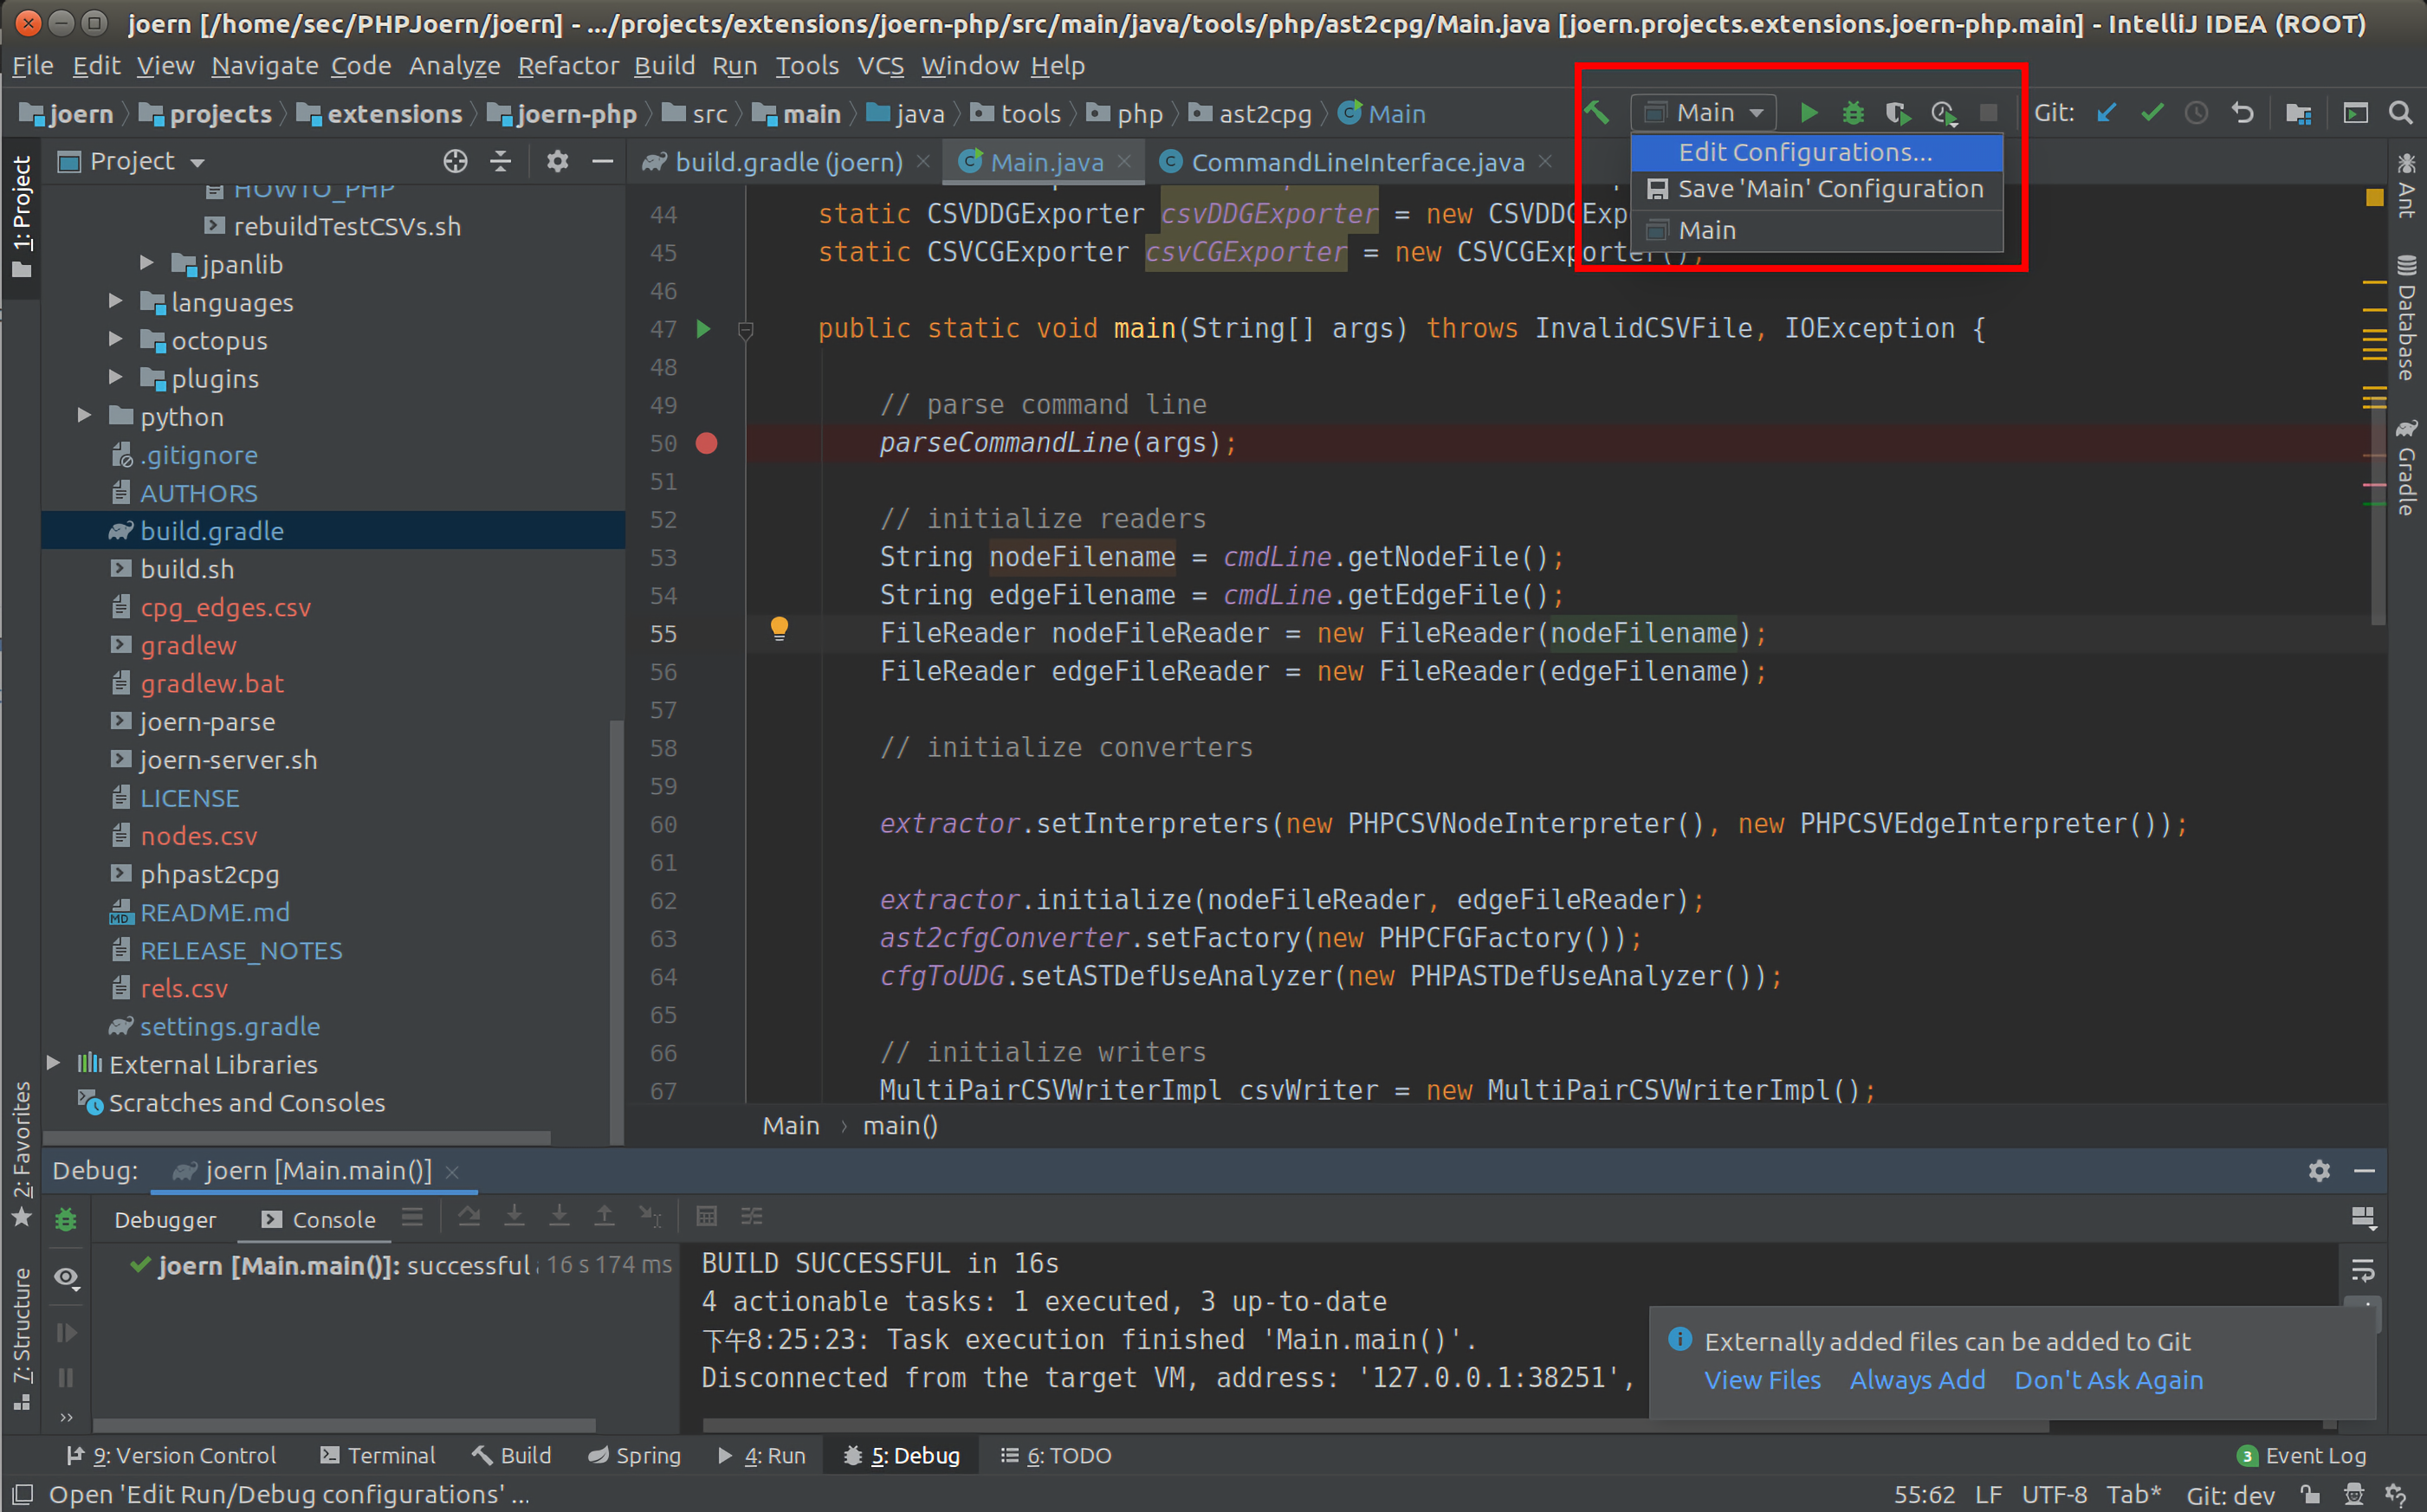Click the Step Over icon in the debugger toolbar
This screenshot has width=2427, height=1512.
tap(469, 1216)
